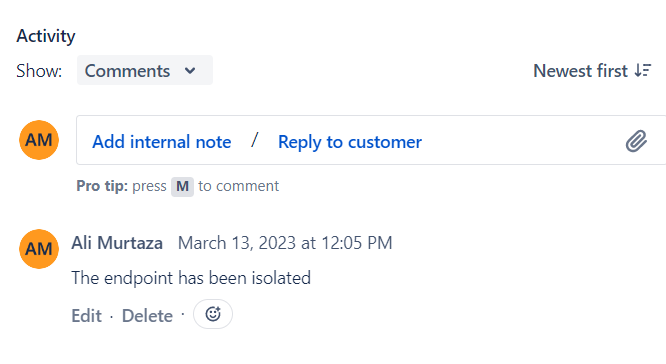This screenshot has height=364, width=666.
Task: Expand the chevron on the Comments filter
Action: (190, 71)
